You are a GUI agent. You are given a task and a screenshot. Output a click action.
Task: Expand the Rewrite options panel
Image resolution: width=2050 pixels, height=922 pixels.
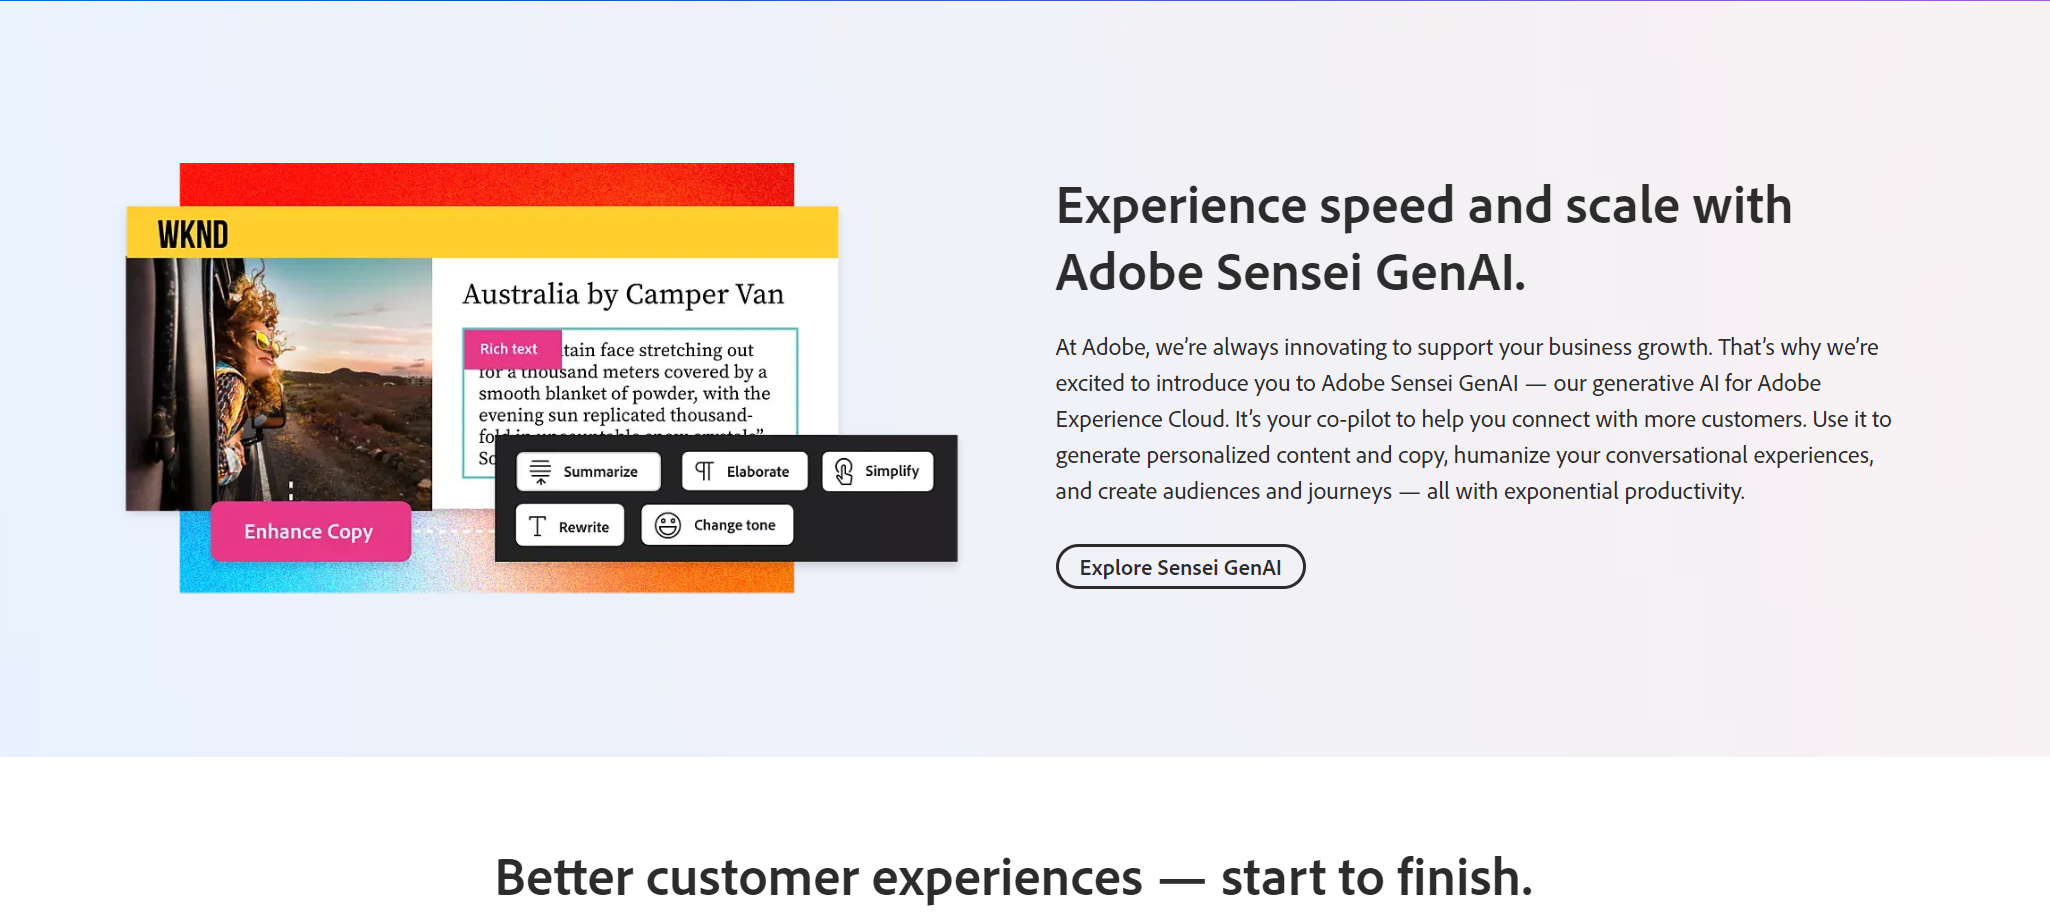pyautogui.click(x=569, y=524)
